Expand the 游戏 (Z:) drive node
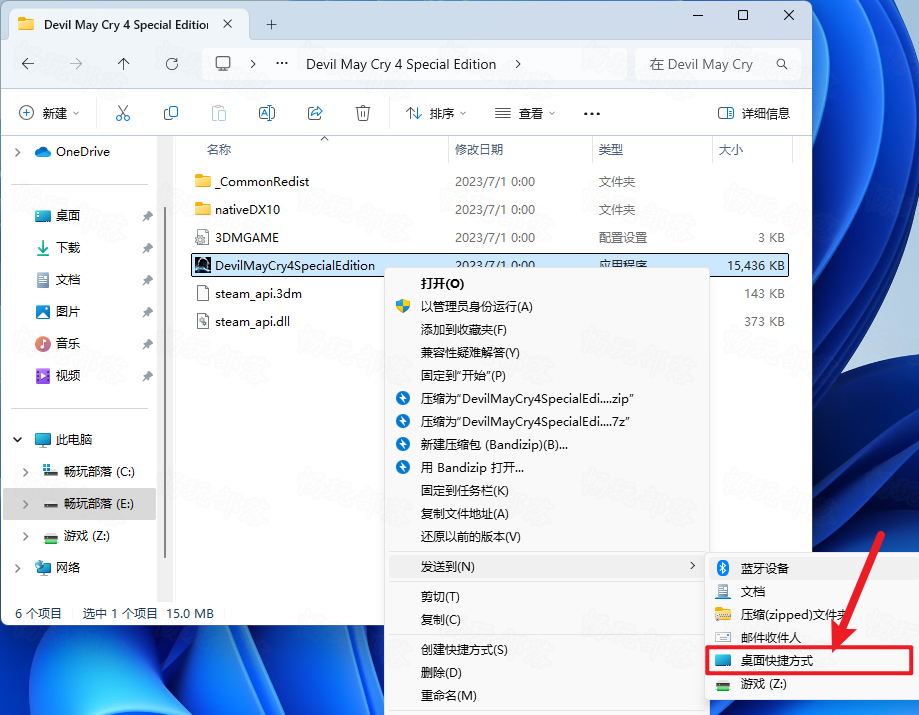The width and height of the screenshot is (919, 715). (x=25, y=536)
